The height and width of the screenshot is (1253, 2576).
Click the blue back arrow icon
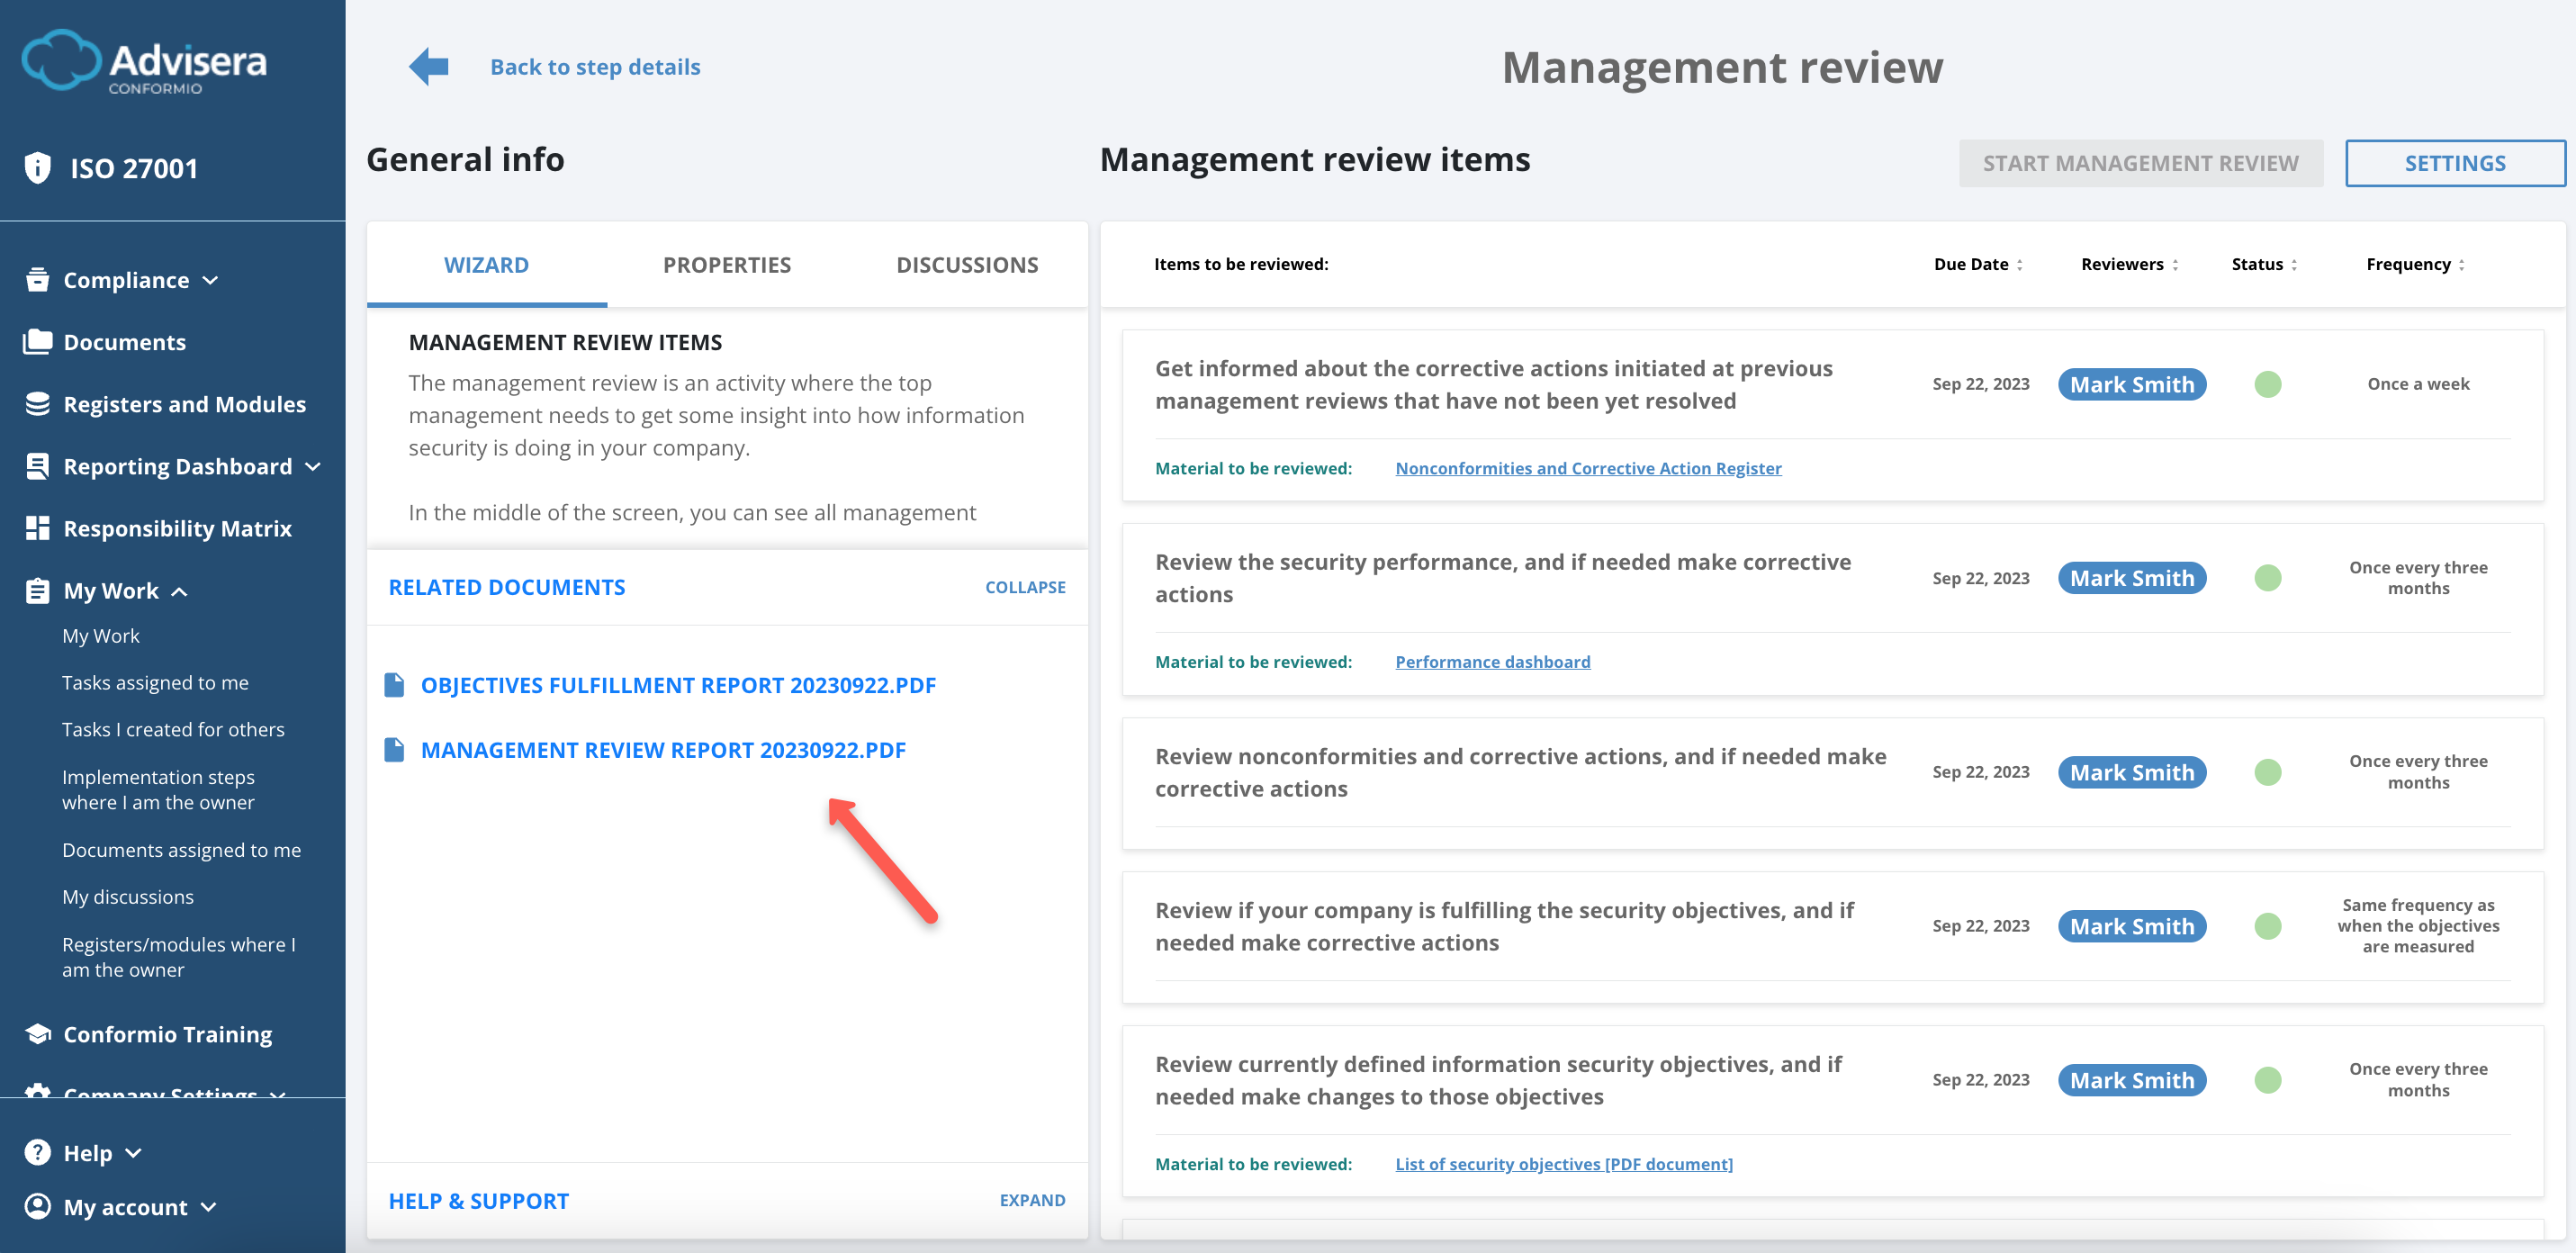click(x=427, y=65)
